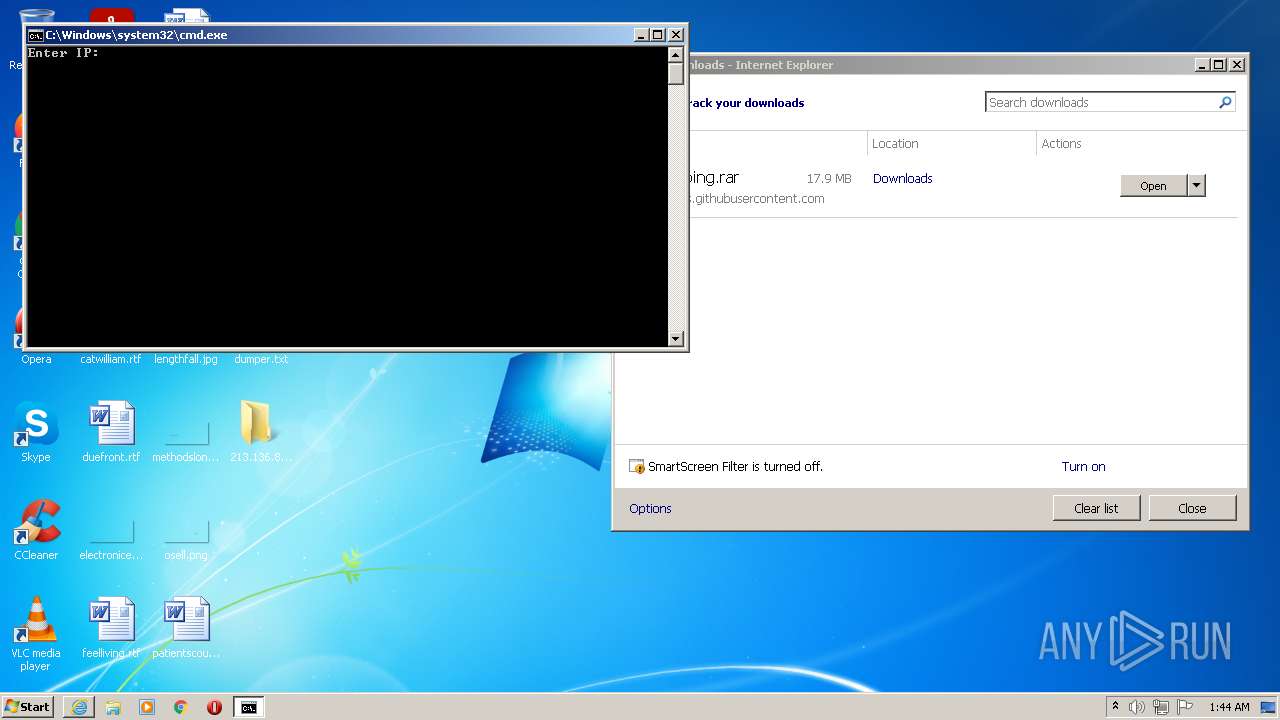Open Action Center flag tray icon
The image size is (1280, 720).
coord(1184,707)
